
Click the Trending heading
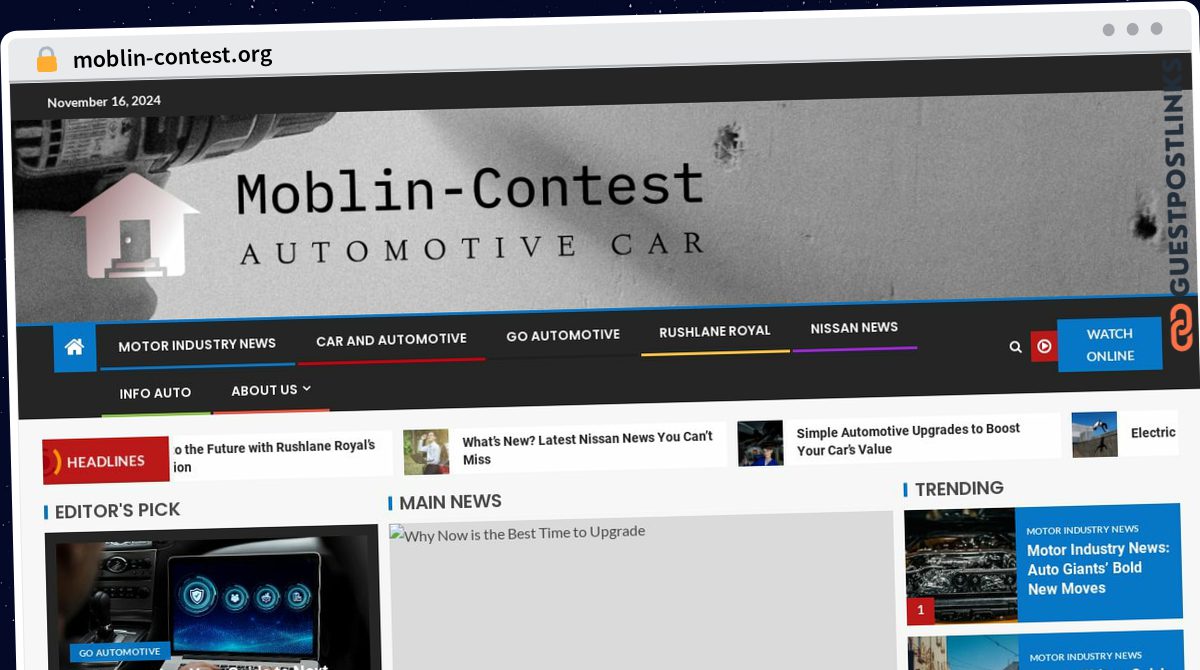click(959, 488)
